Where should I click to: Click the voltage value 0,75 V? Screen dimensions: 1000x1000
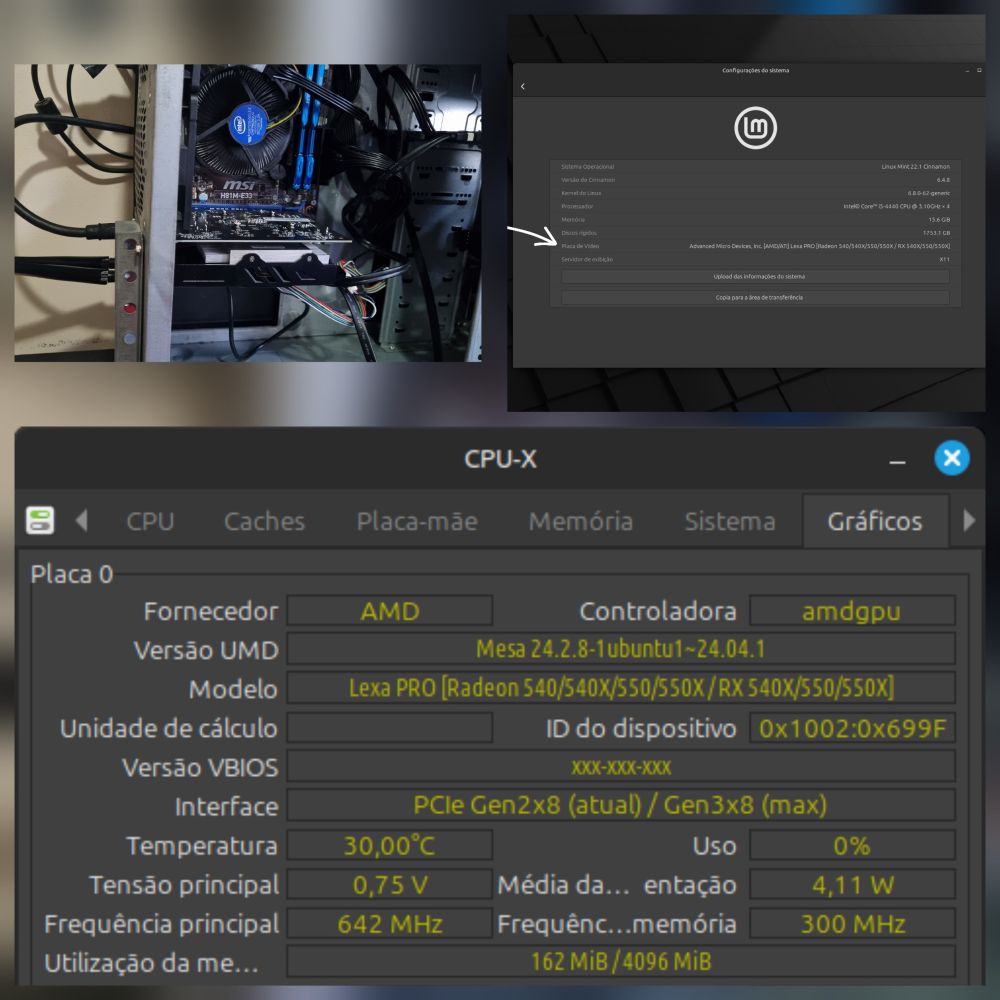390,885
